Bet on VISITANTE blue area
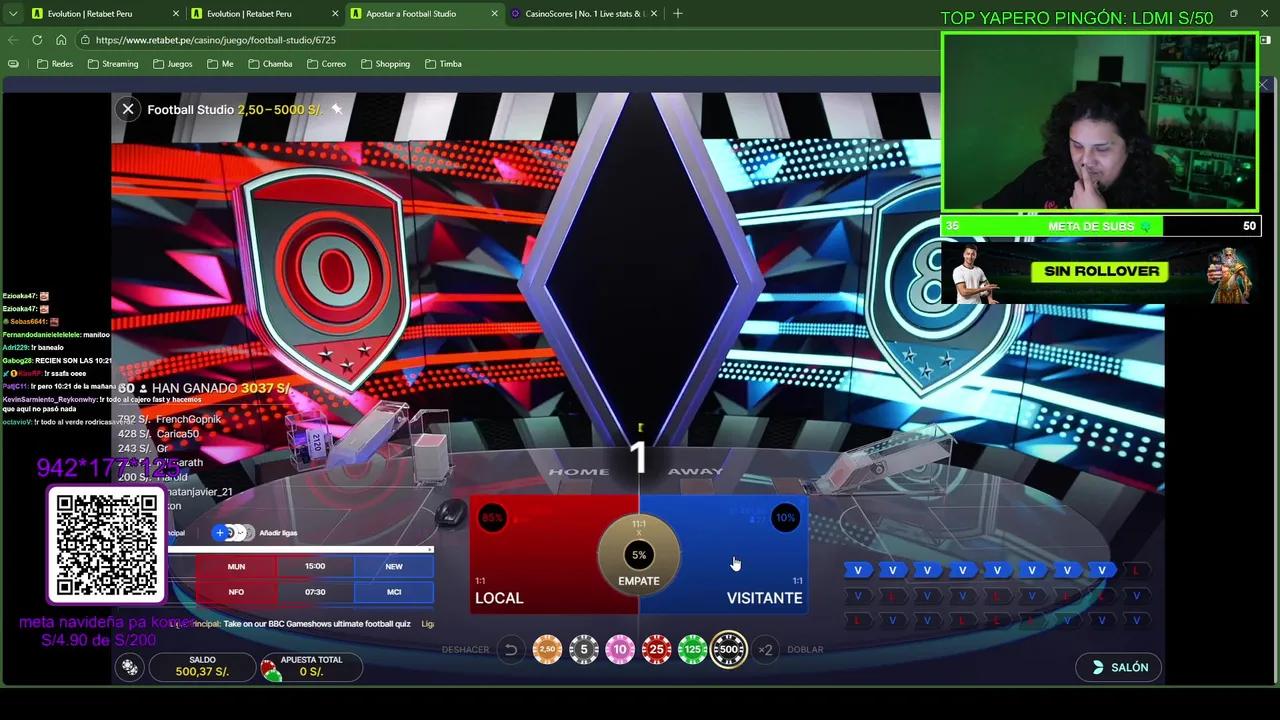The width and height of the screenshot is (1280, 720). tap(745, 560)
